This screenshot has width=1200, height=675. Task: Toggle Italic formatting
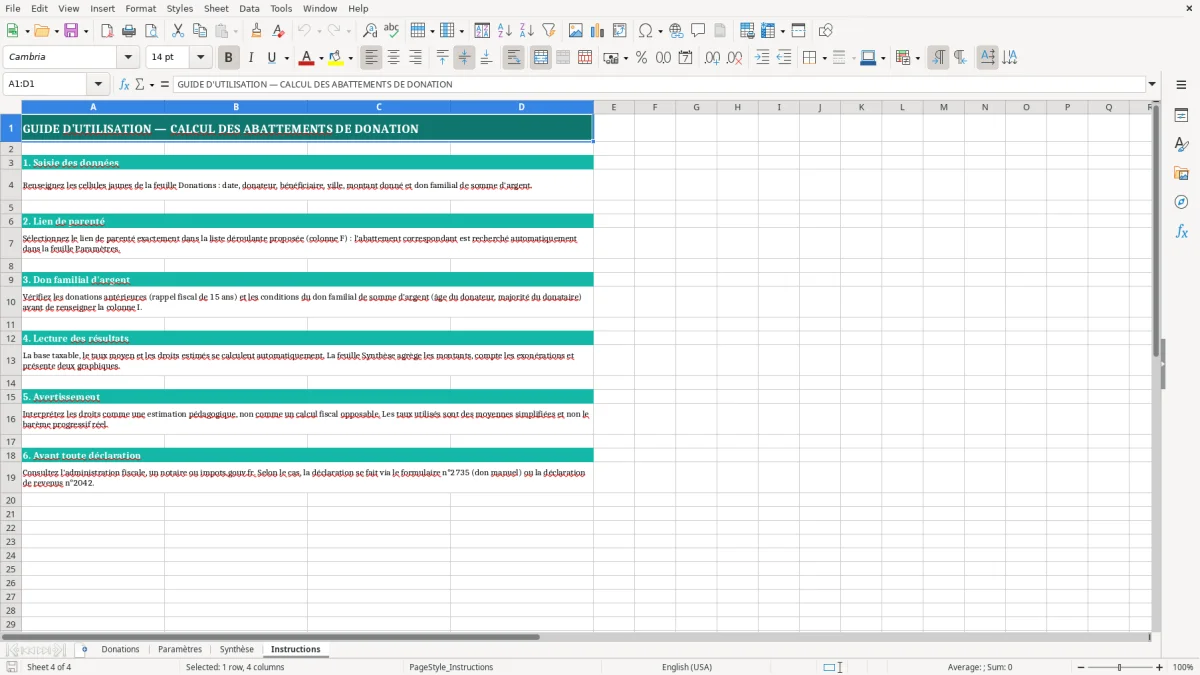point(250,57)
